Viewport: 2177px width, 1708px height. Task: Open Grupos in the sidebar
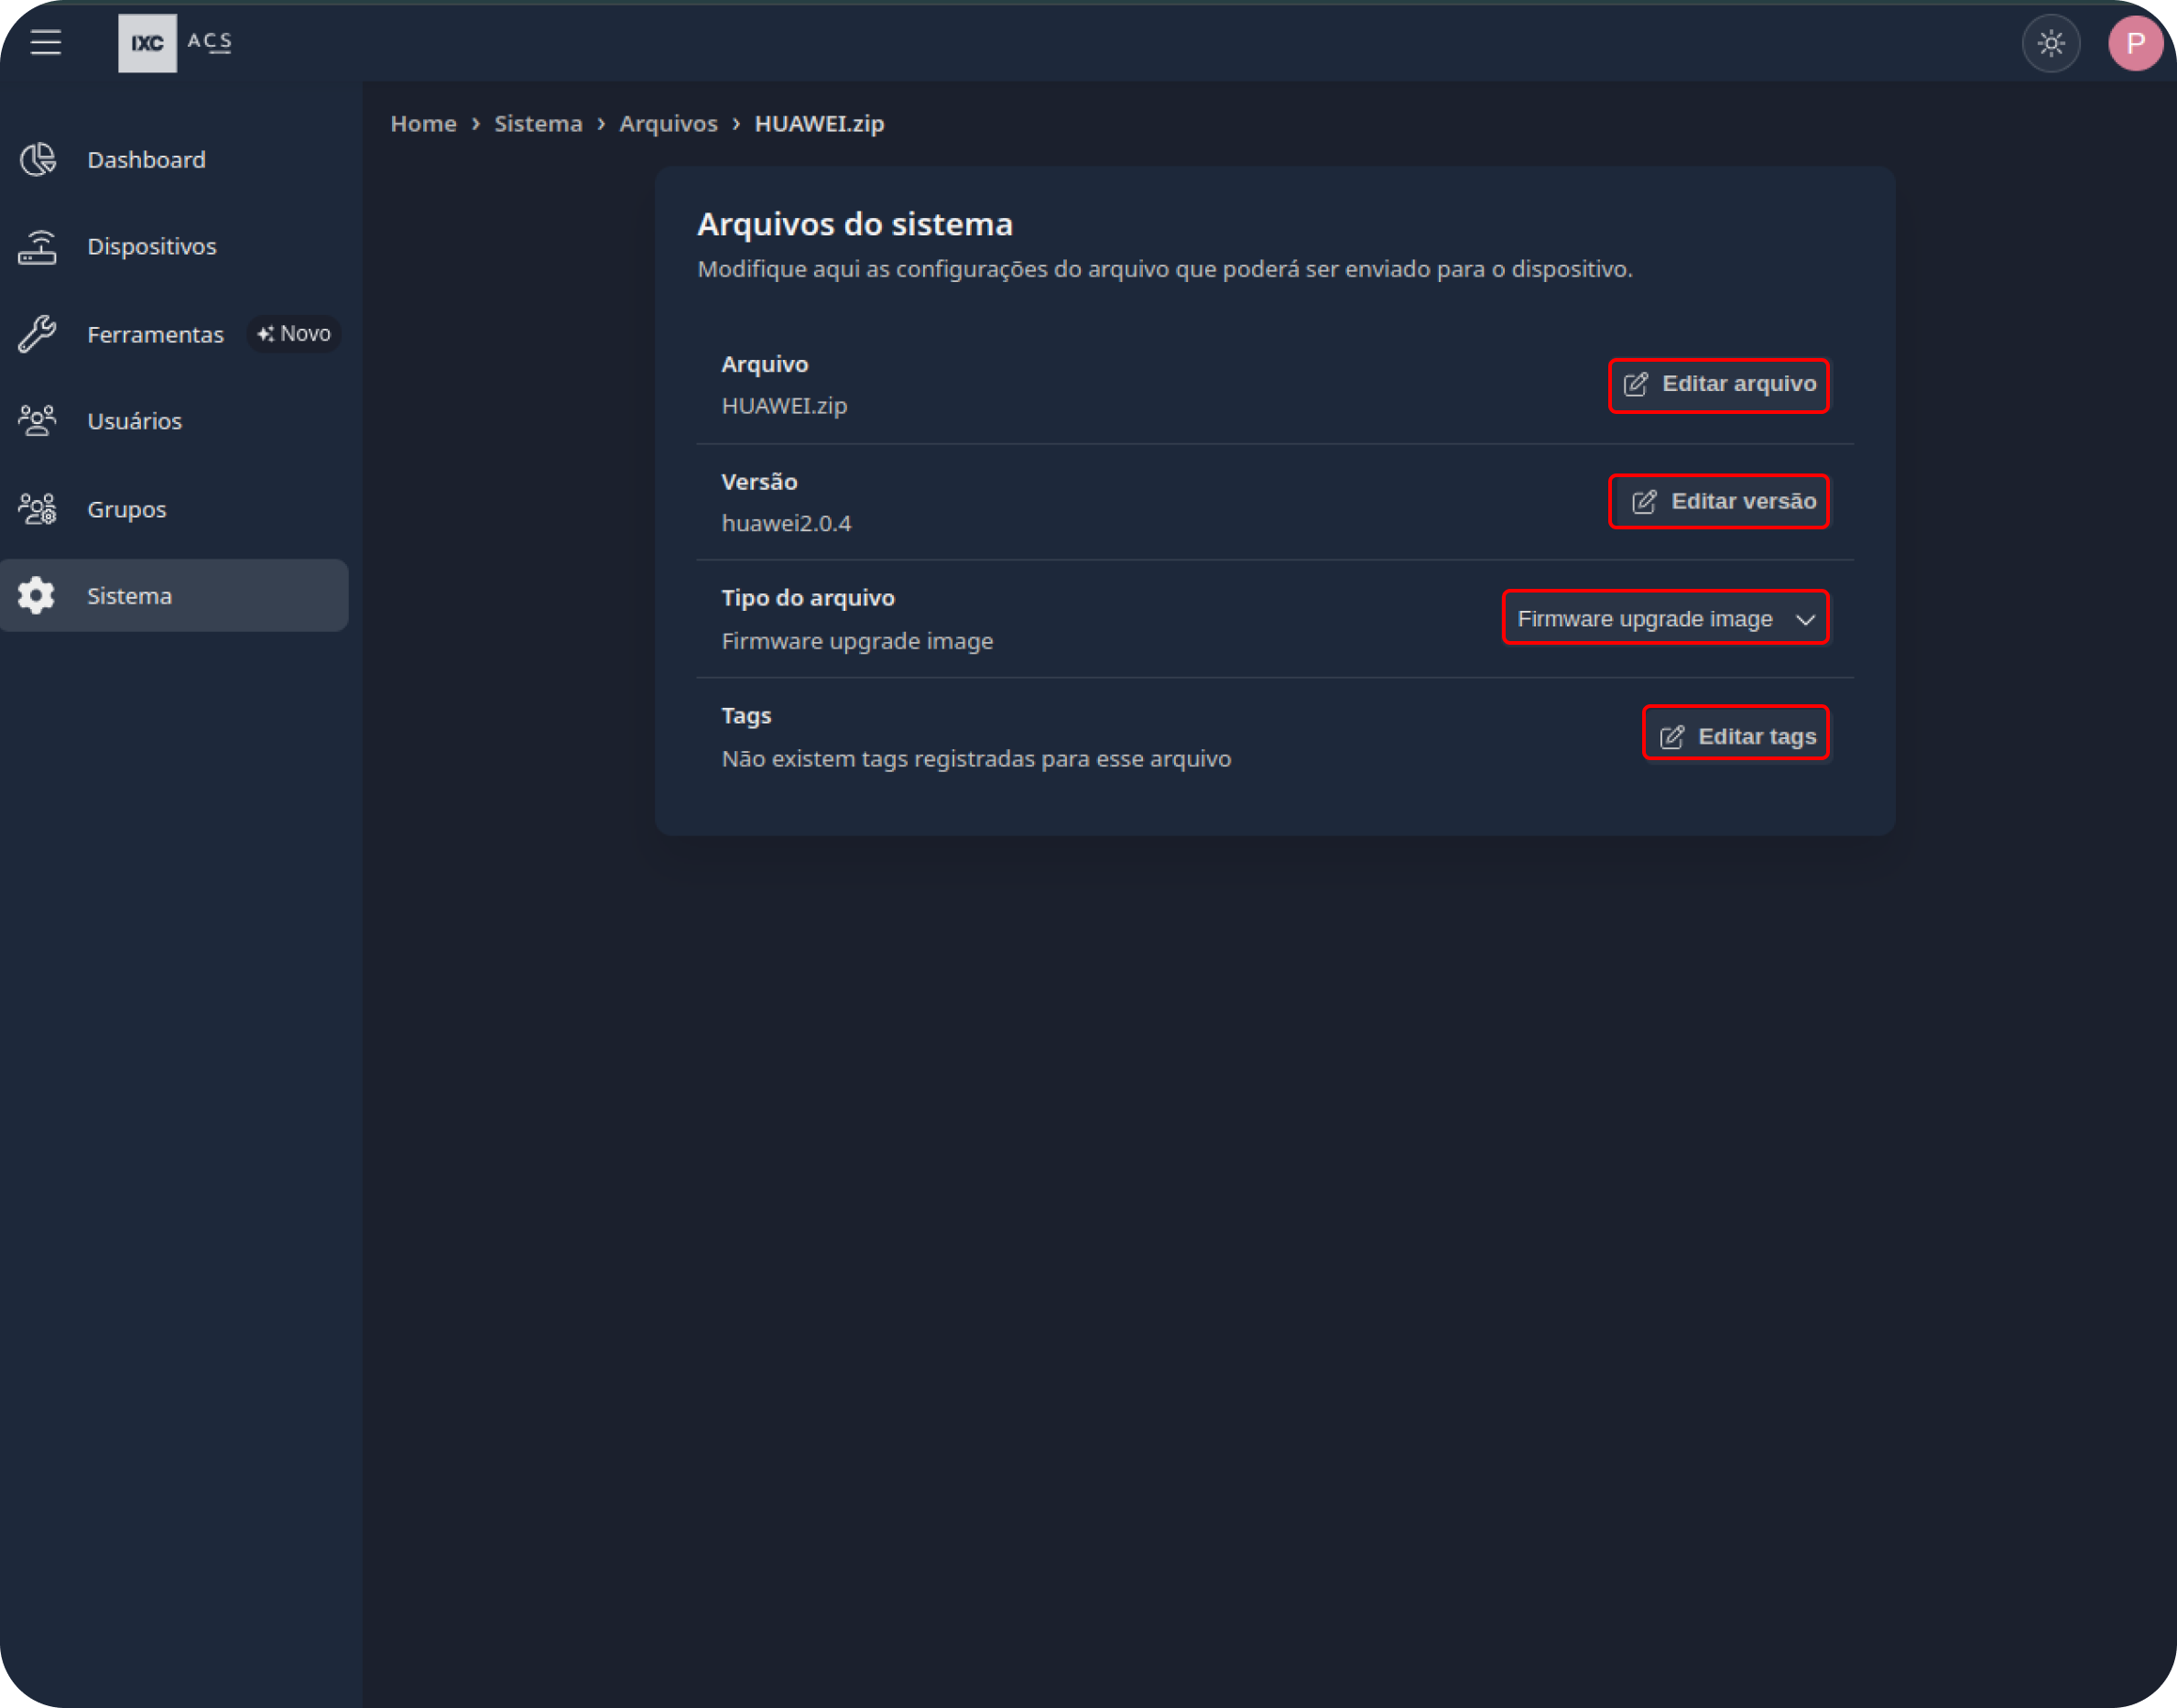[174, 509]
